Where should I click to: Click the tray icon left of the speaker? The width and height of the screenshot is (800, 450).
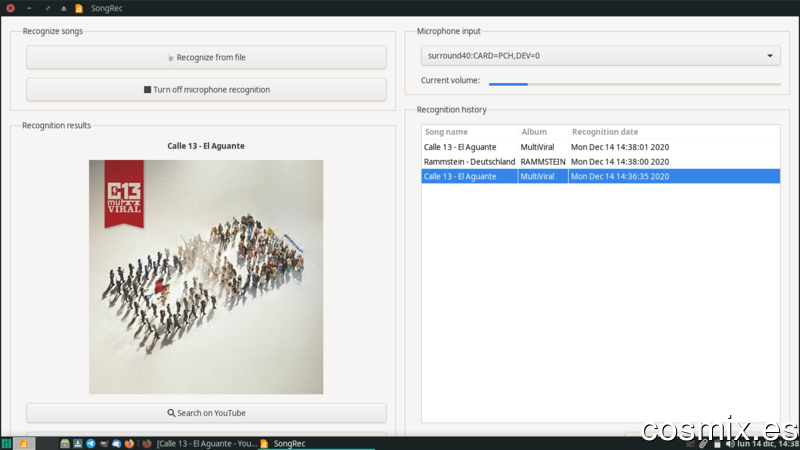point(717,444)
